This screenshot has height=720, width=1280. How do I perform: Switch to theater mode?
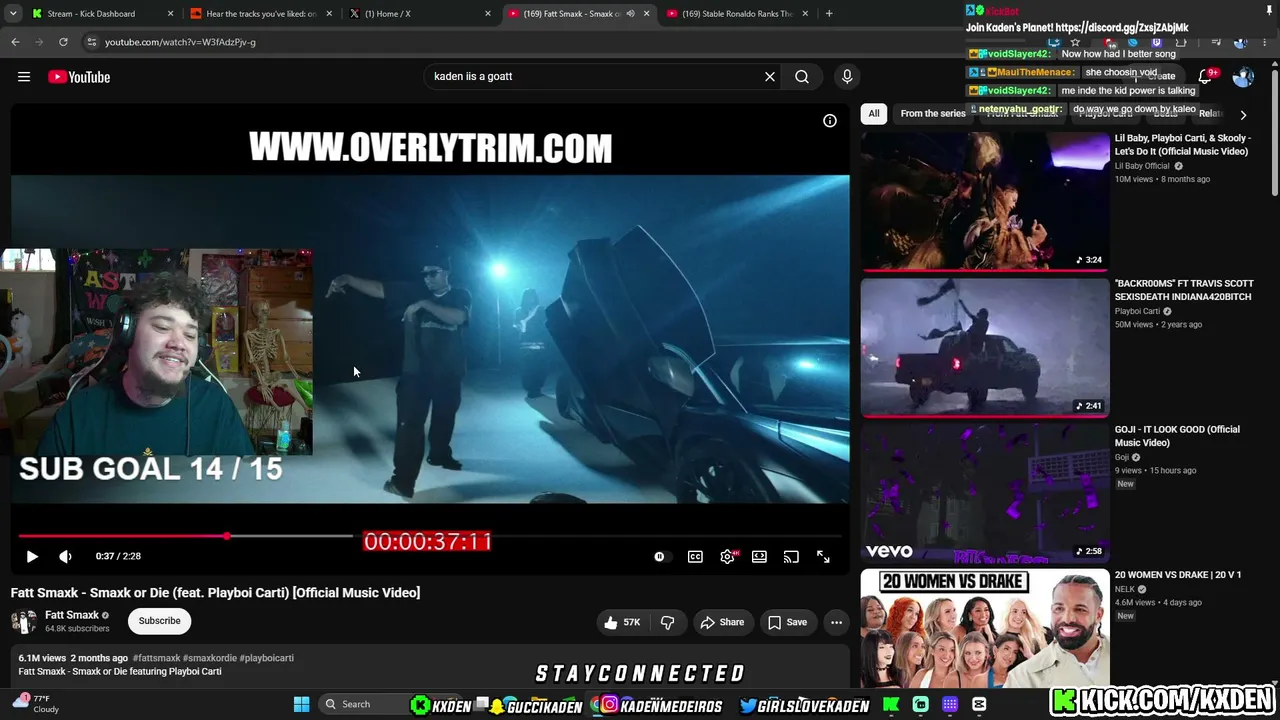pyautogui.click(x=759, y=557)
